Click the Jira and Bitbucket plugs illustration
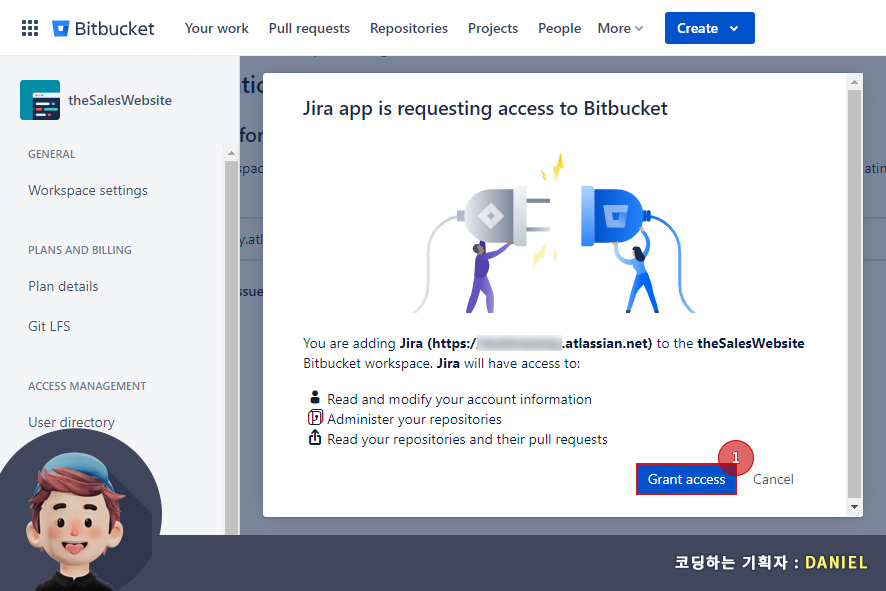Viewport: 886px width, 591px height. pyautogui.click(x=555, y=233)
